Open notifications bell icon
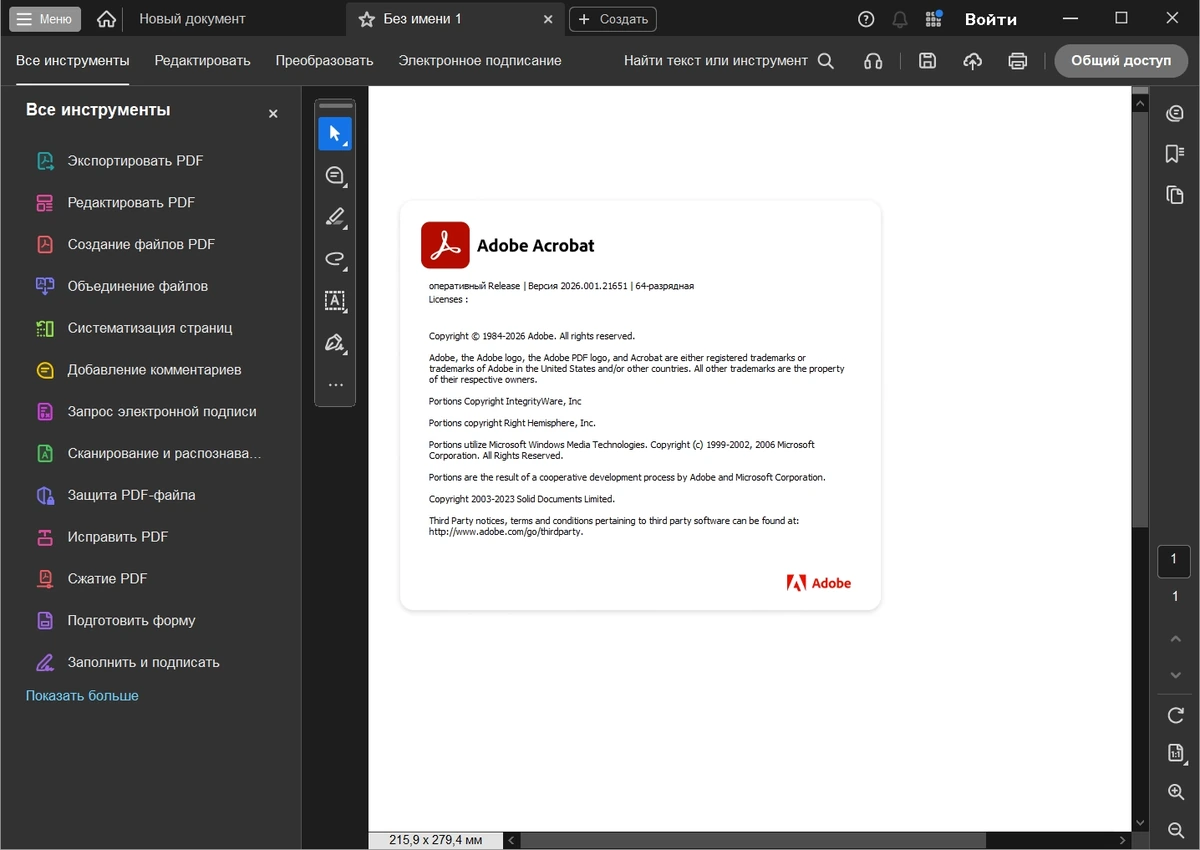The width and height of the screenshot is (1200, 850). [900, 19]
